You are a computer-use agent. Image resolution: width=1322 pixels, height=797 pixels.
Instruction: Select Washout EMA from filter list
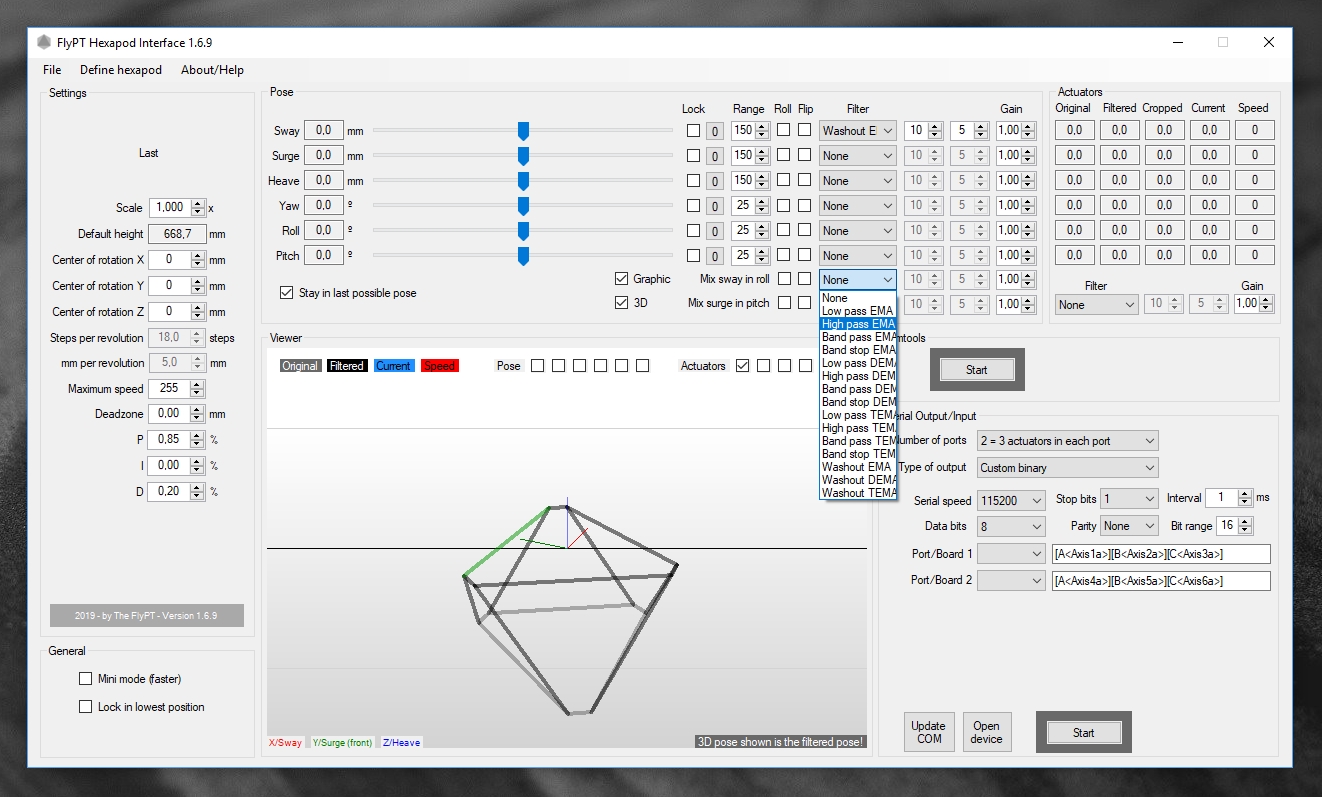click(856, 467)
